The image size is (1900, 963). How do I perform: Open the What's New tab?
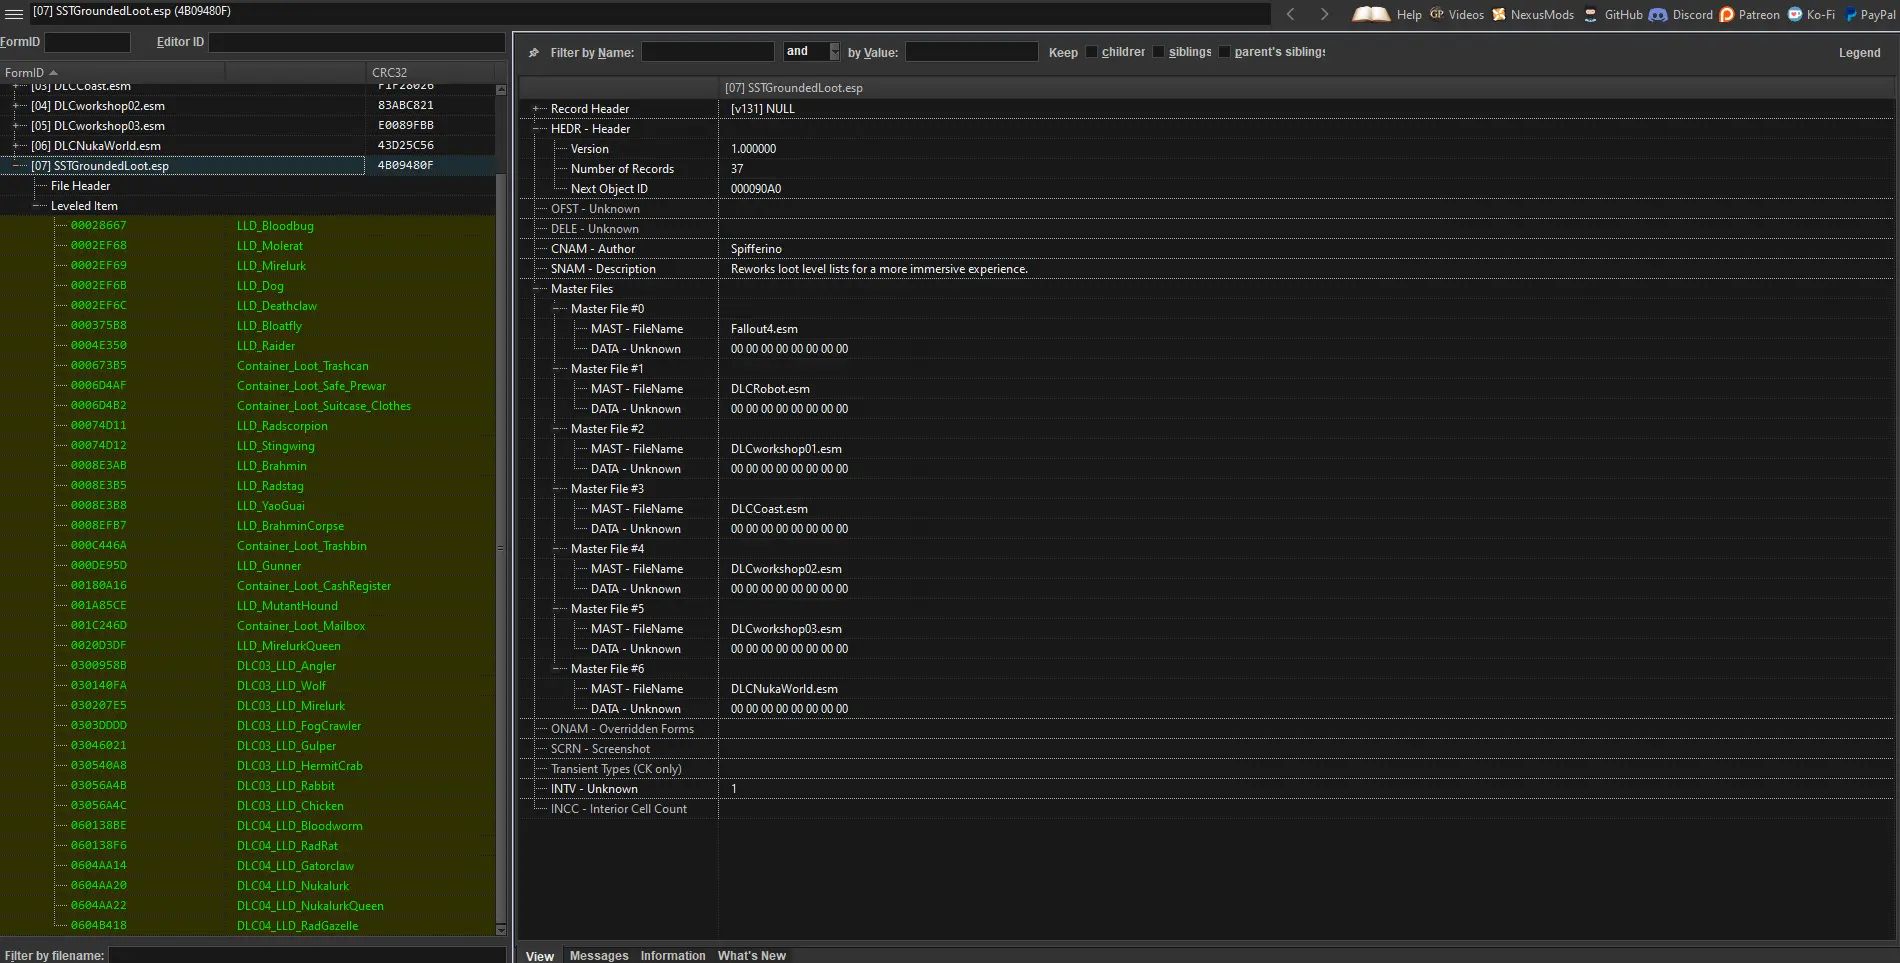click(x=751, y=955)
